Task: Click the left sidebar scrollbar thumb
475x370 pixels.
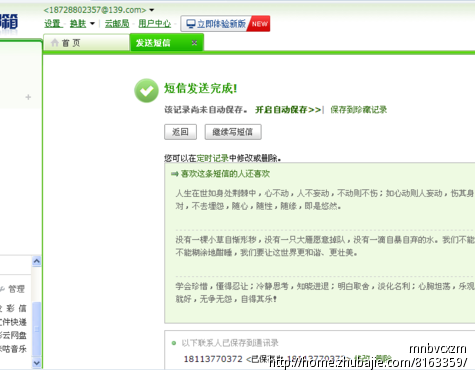Action: (37, 329)
